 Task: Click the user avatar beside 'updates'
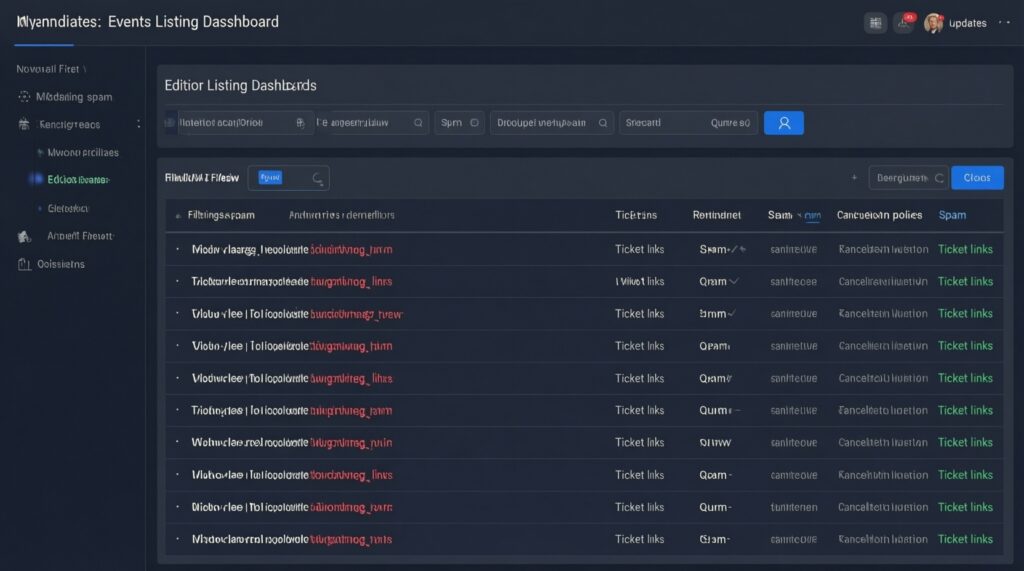point(933,23)
